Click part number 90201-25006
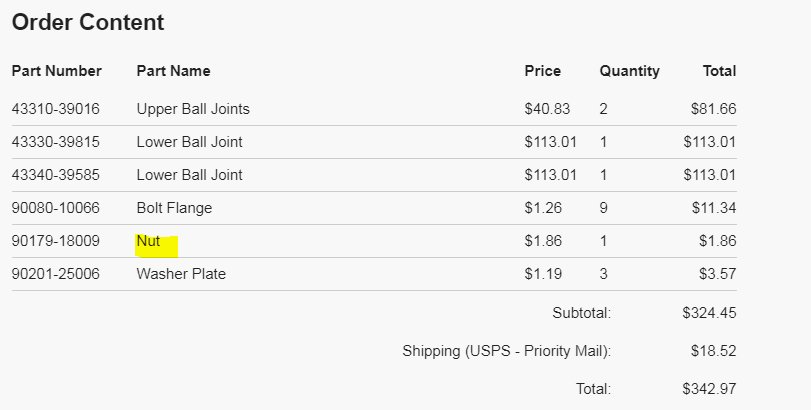 (x=55, y=274)
